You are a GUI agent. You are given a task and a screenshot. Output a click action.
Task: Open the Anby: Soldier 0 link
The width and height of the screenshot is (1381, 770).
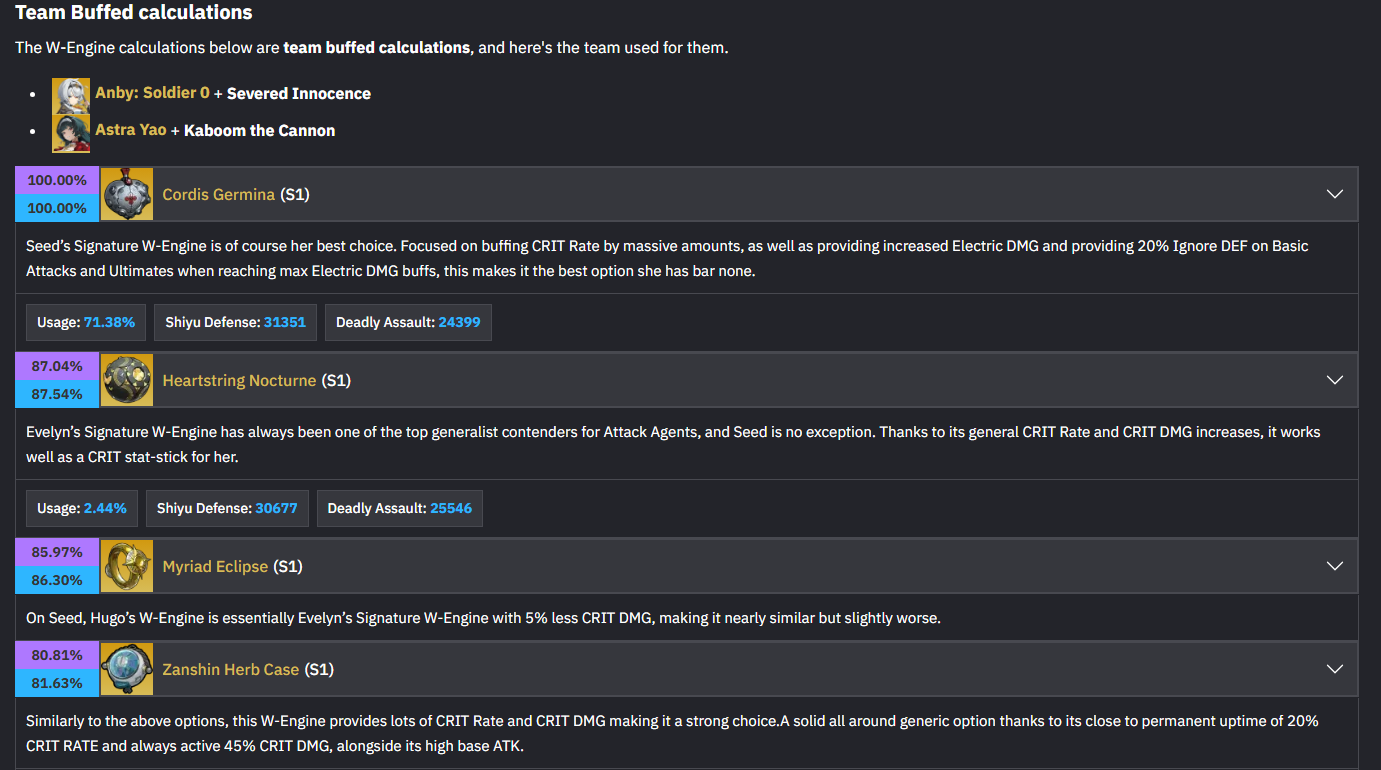coord(152,93)
